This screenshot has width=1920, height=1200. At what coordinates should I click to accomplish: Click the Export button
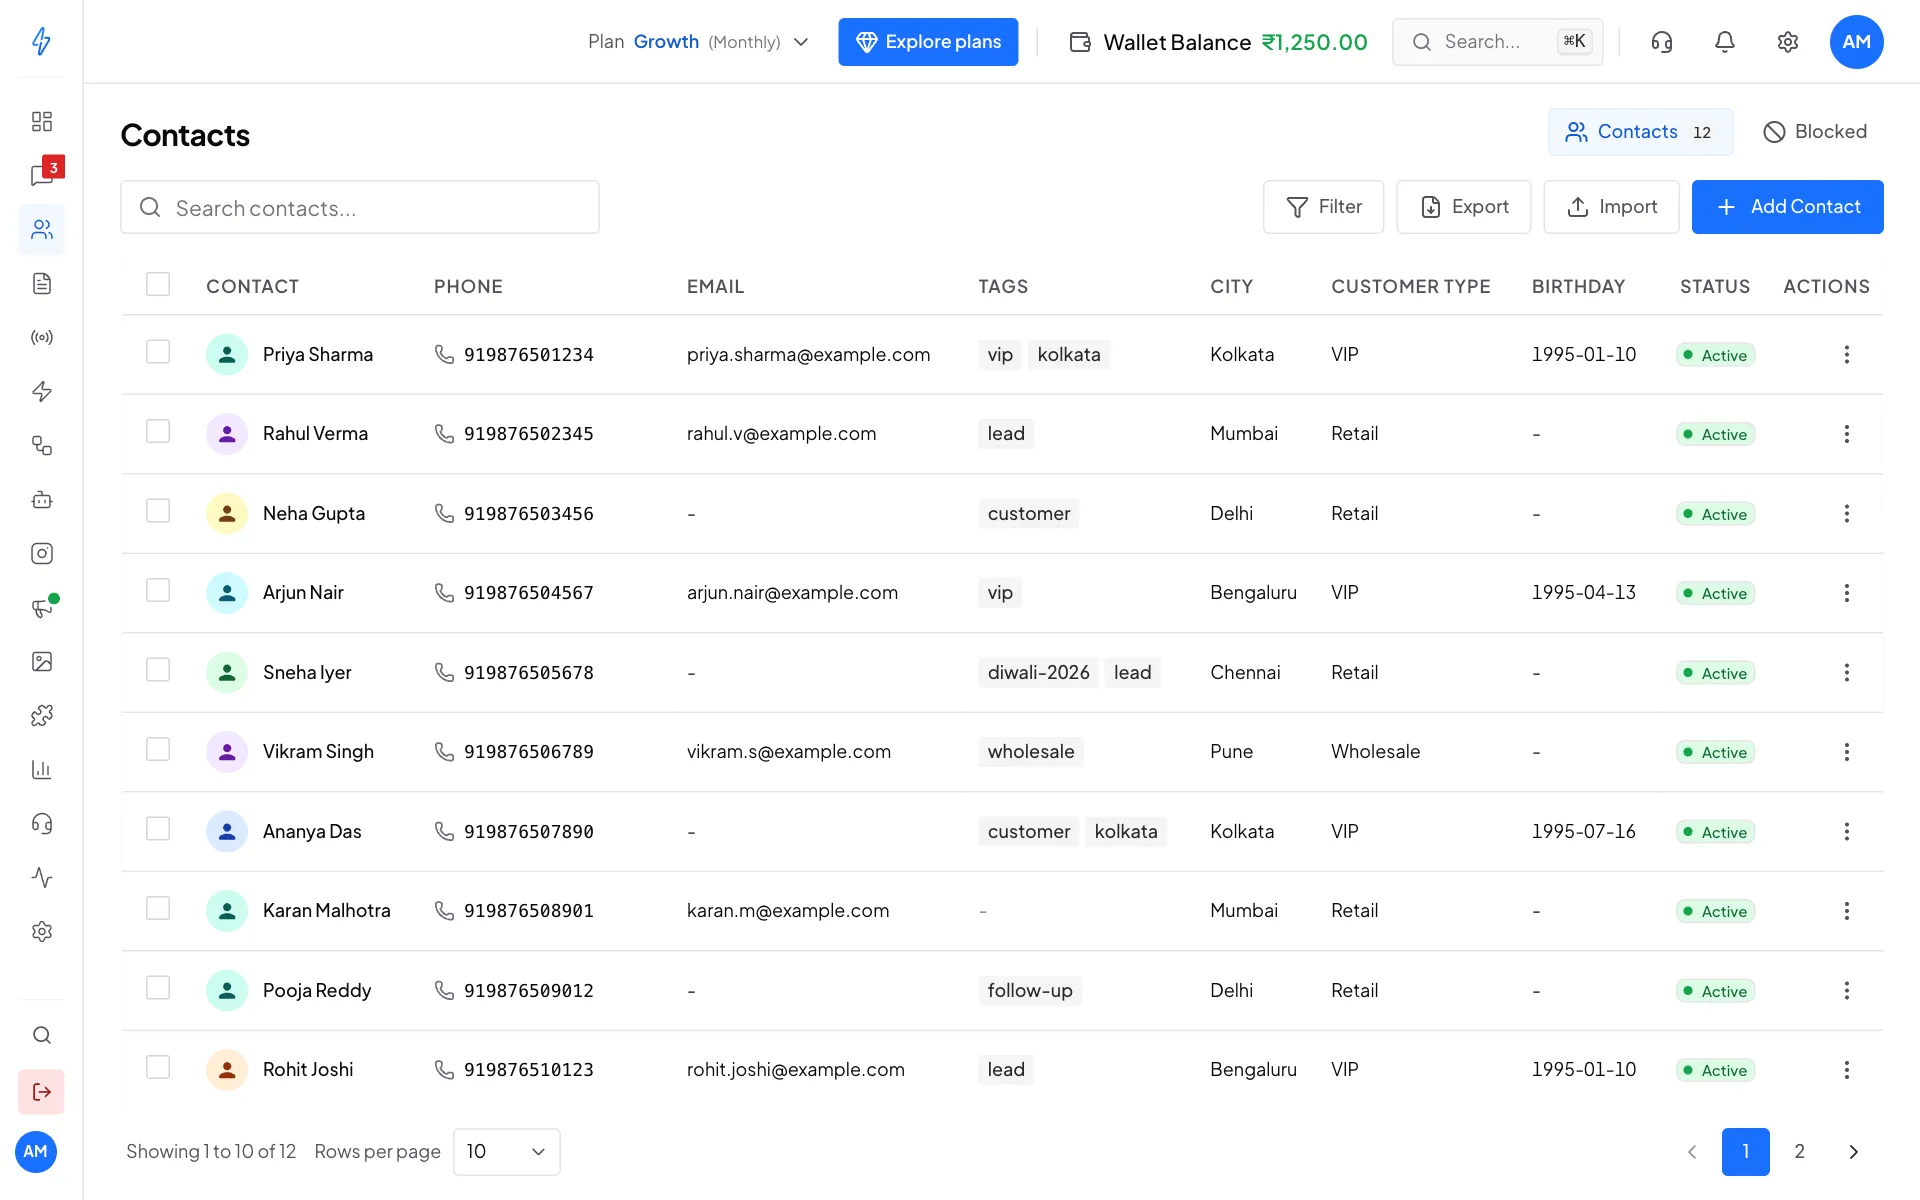[x=1463, y=207]
